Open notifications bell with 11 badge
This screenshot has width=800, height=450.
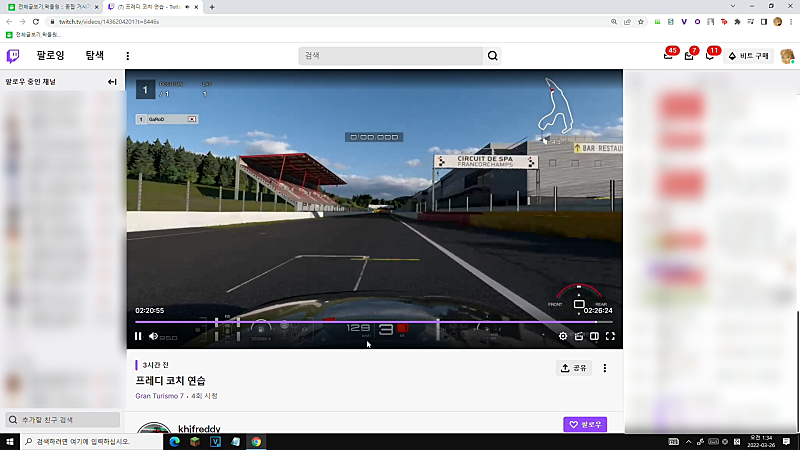point(710,56)
